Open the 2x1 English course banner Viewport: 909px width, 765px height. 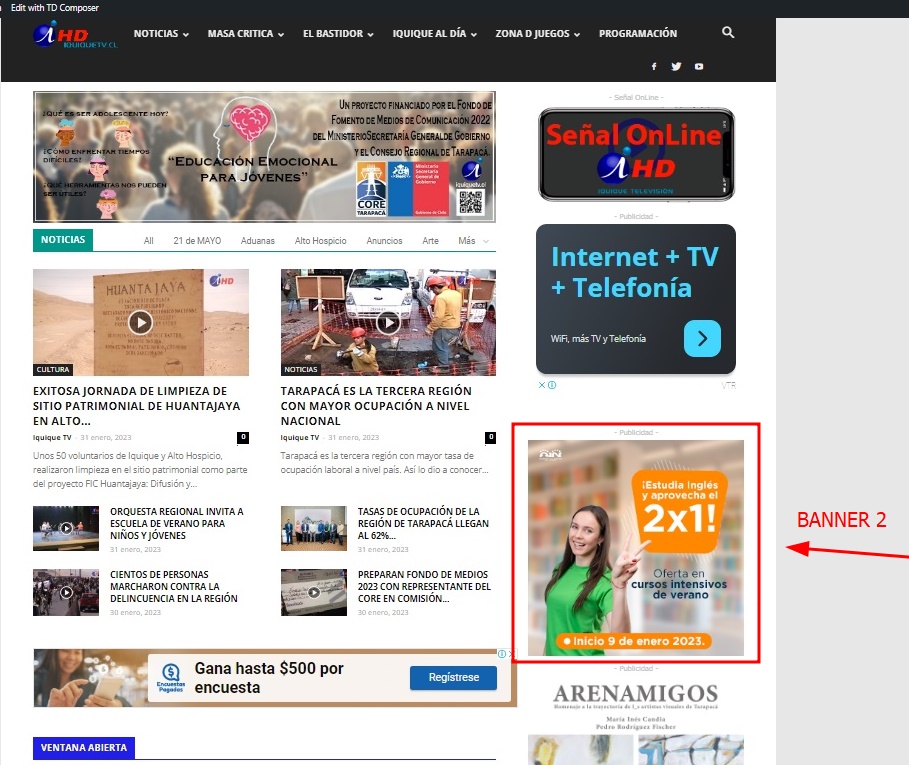[635, 548]
